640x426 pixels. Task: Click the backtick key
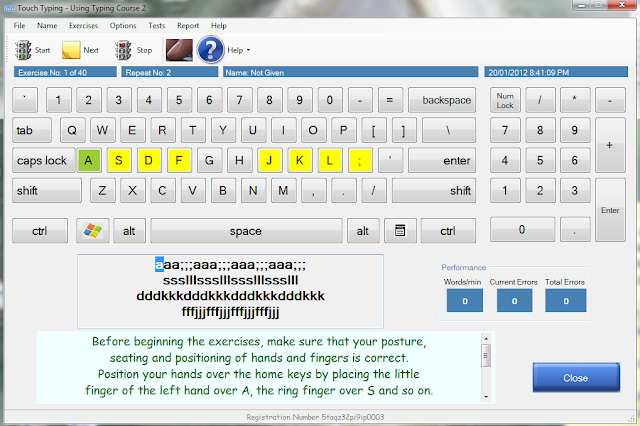coord(25,100)
